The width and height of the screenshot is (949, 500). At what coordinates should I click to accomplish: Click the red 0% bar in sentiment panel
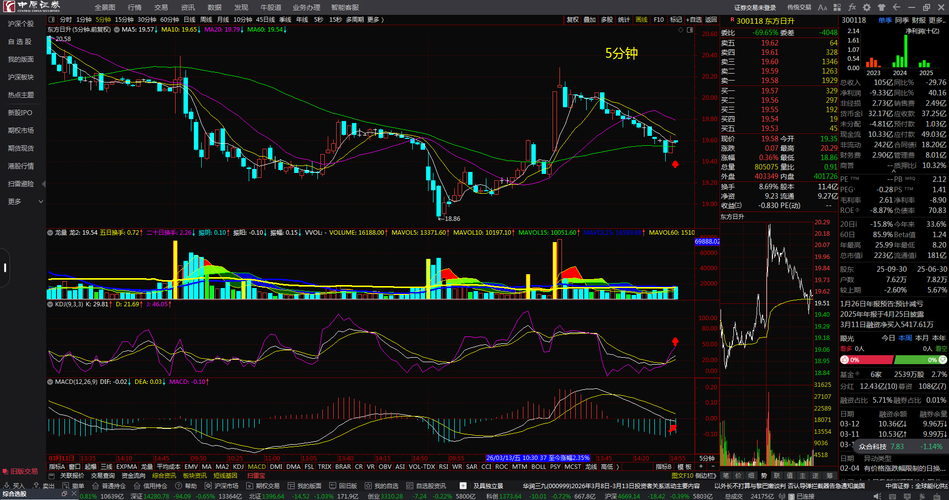pos(867,360)
